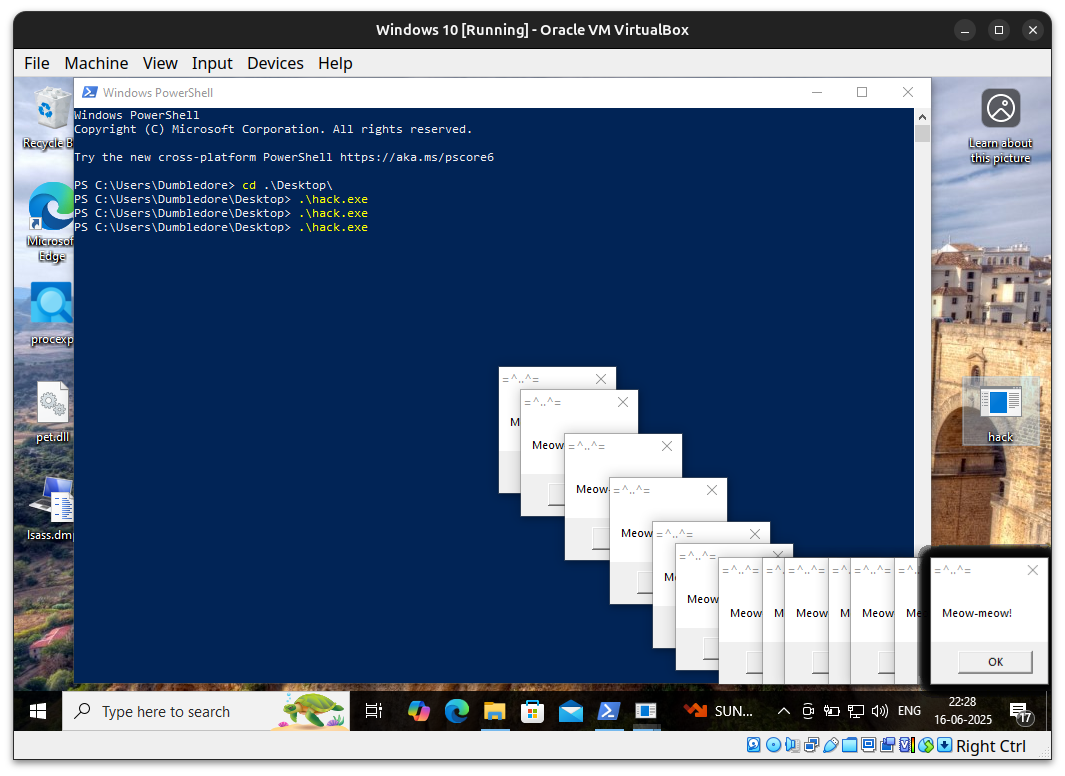Select the pet.dll file on desktop

(x=52, y=412)
